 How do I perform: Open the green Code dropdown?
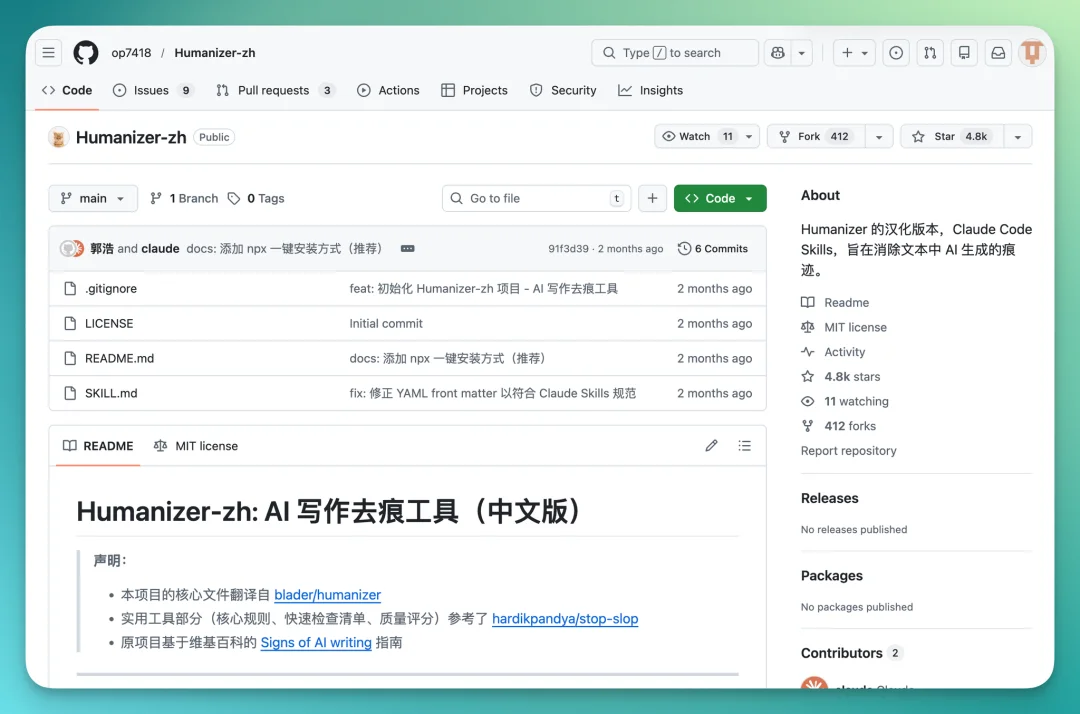720,198
